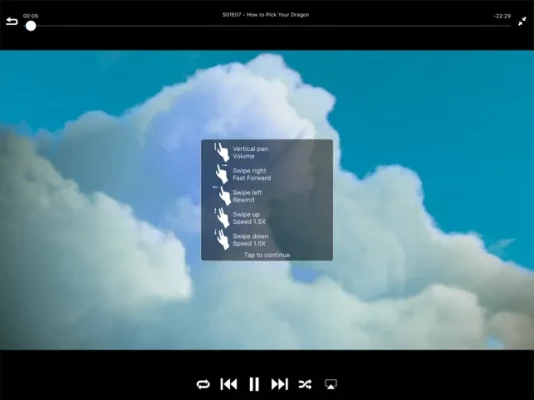
Task: Click the elapsed time 00:06 label
Action: [x=31, y=16]
